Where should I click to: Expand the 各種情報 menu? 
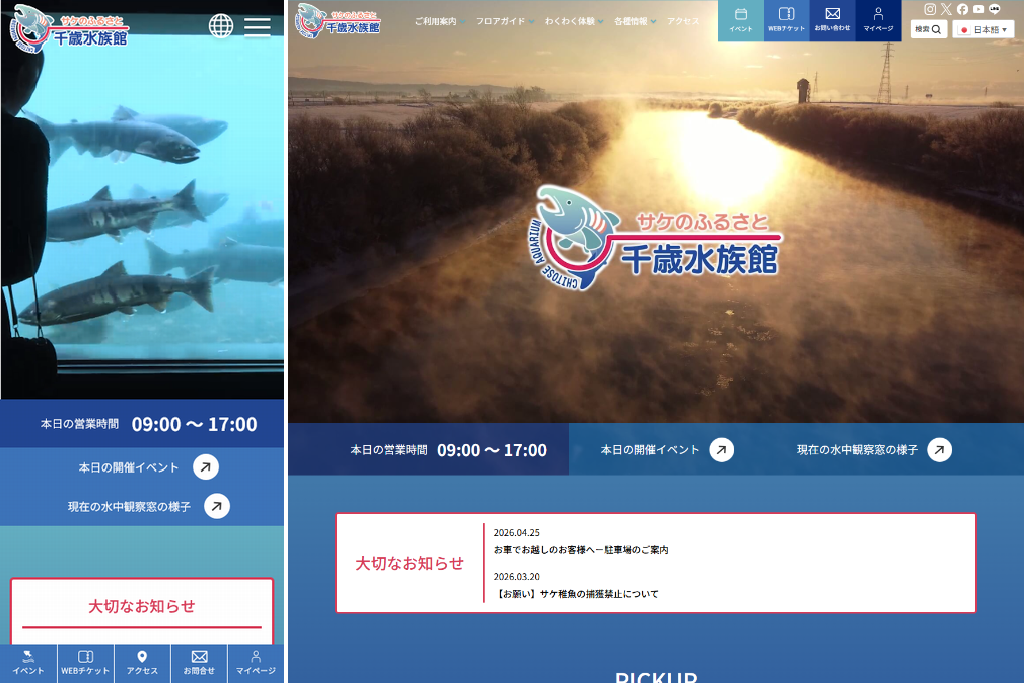tap(635, 21)
